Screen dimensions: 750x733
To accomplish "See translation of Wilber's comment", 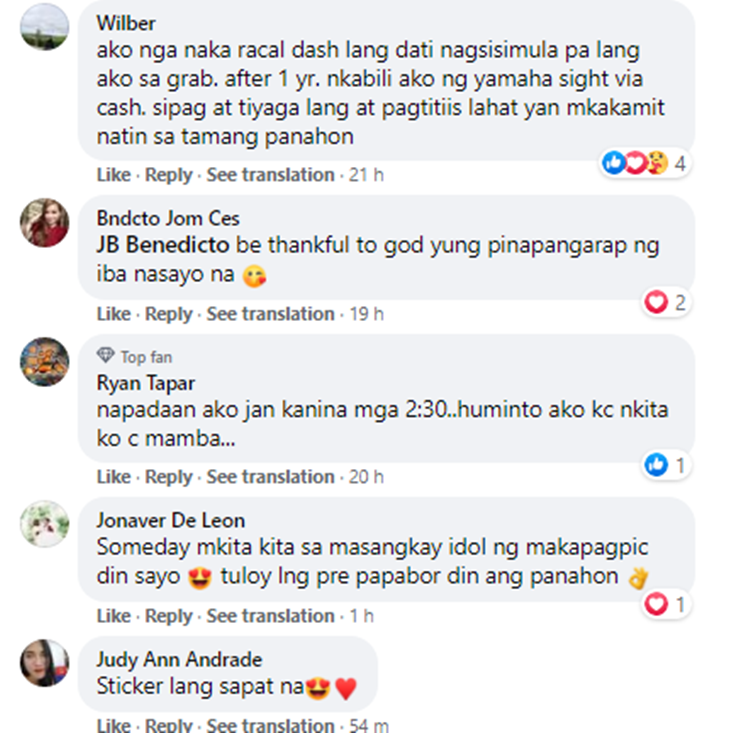I will pyautogui.click(x=270, y=175).
